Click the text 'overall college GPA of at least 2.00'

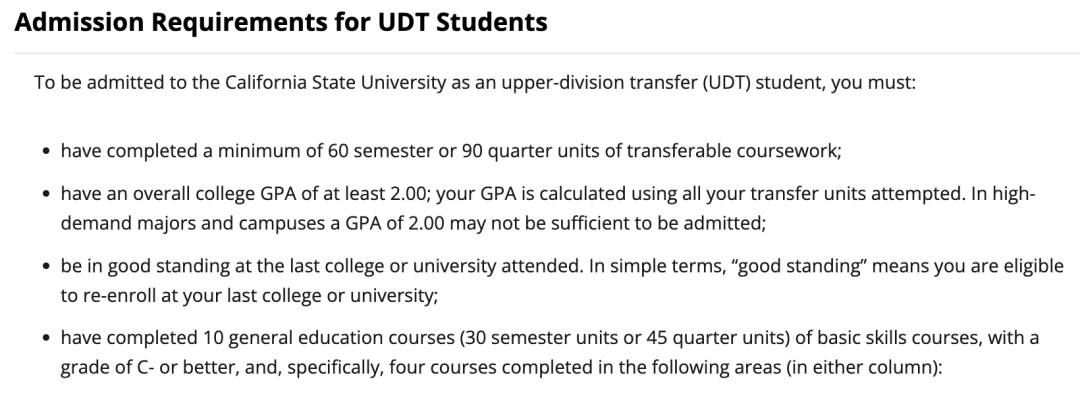point(280,194)
